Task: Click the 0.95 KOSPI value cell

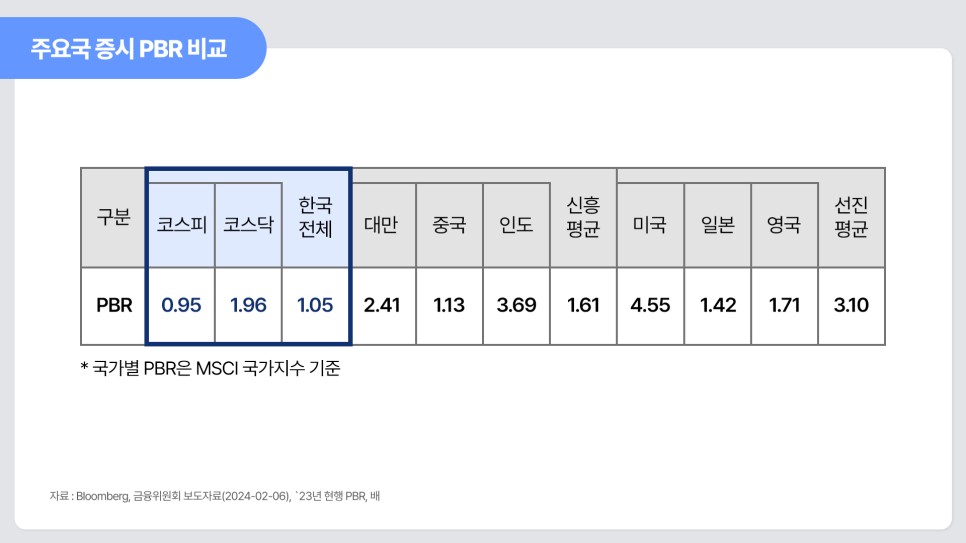Action: (x=181, y=306)
